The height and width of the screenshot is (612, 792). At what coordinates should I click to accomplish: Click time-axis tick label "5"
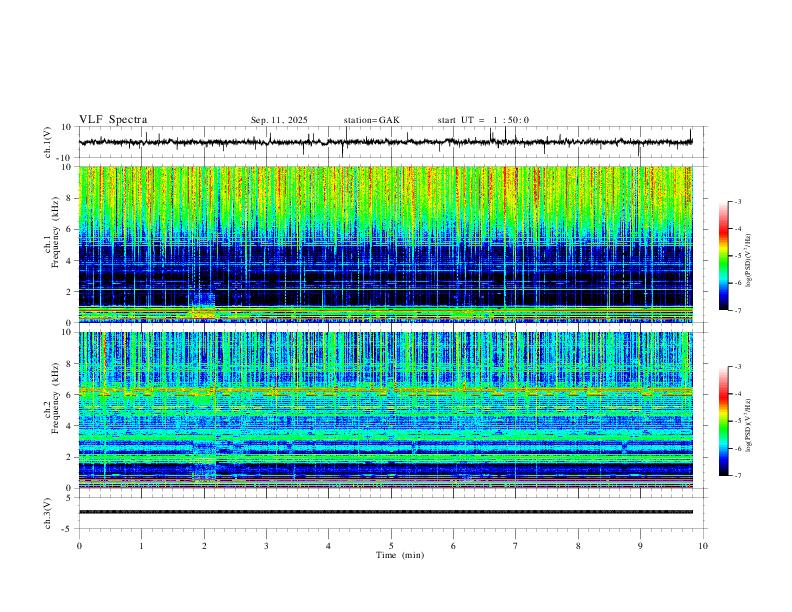point(391,546)
